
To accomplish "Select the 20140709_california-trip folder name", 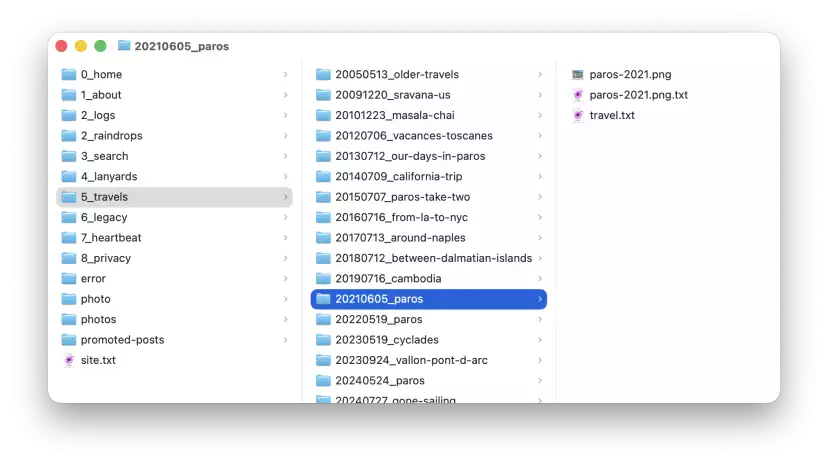I will point(399,176).
